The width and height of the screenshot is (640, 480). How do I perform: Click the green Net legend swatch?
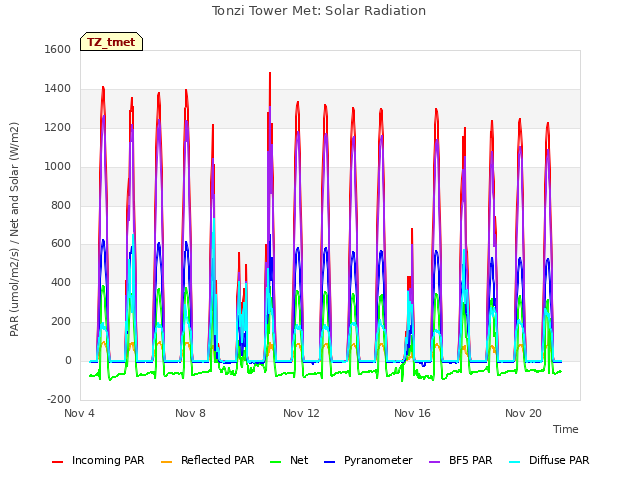click(276, 462)
